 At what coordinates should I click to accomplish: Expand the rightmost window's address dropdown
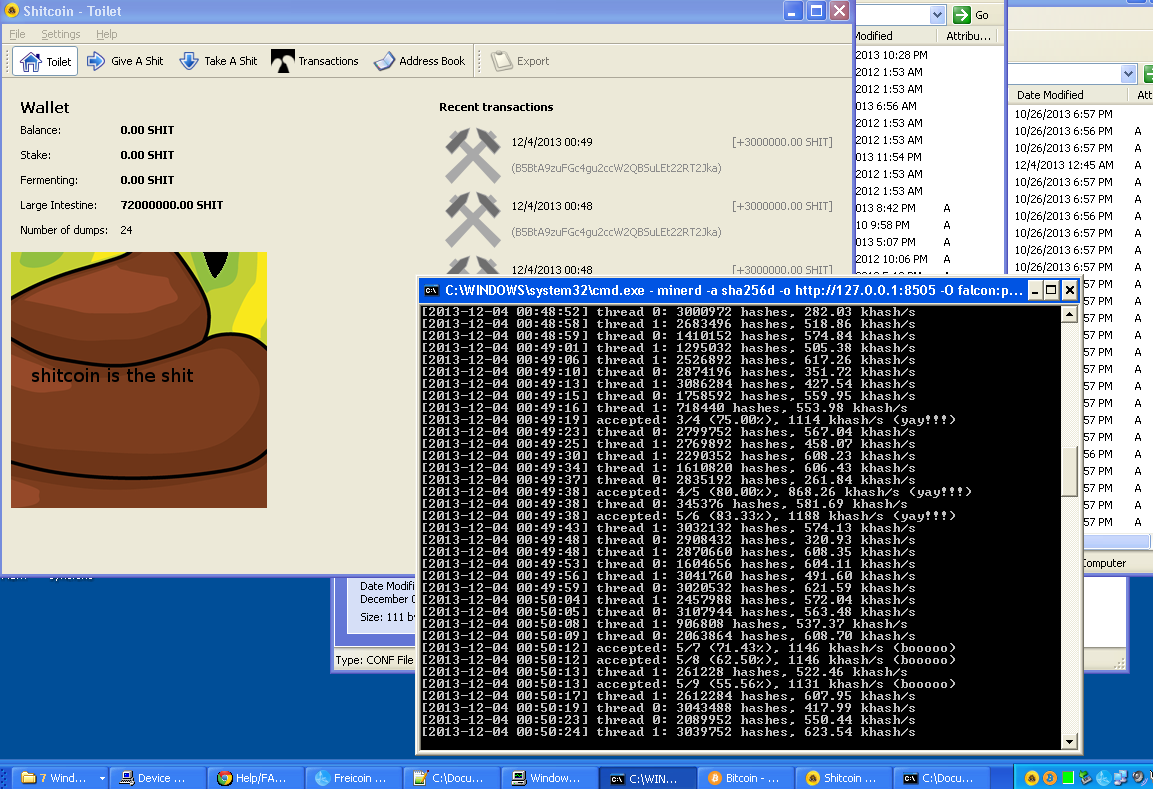pos(1129,74)
